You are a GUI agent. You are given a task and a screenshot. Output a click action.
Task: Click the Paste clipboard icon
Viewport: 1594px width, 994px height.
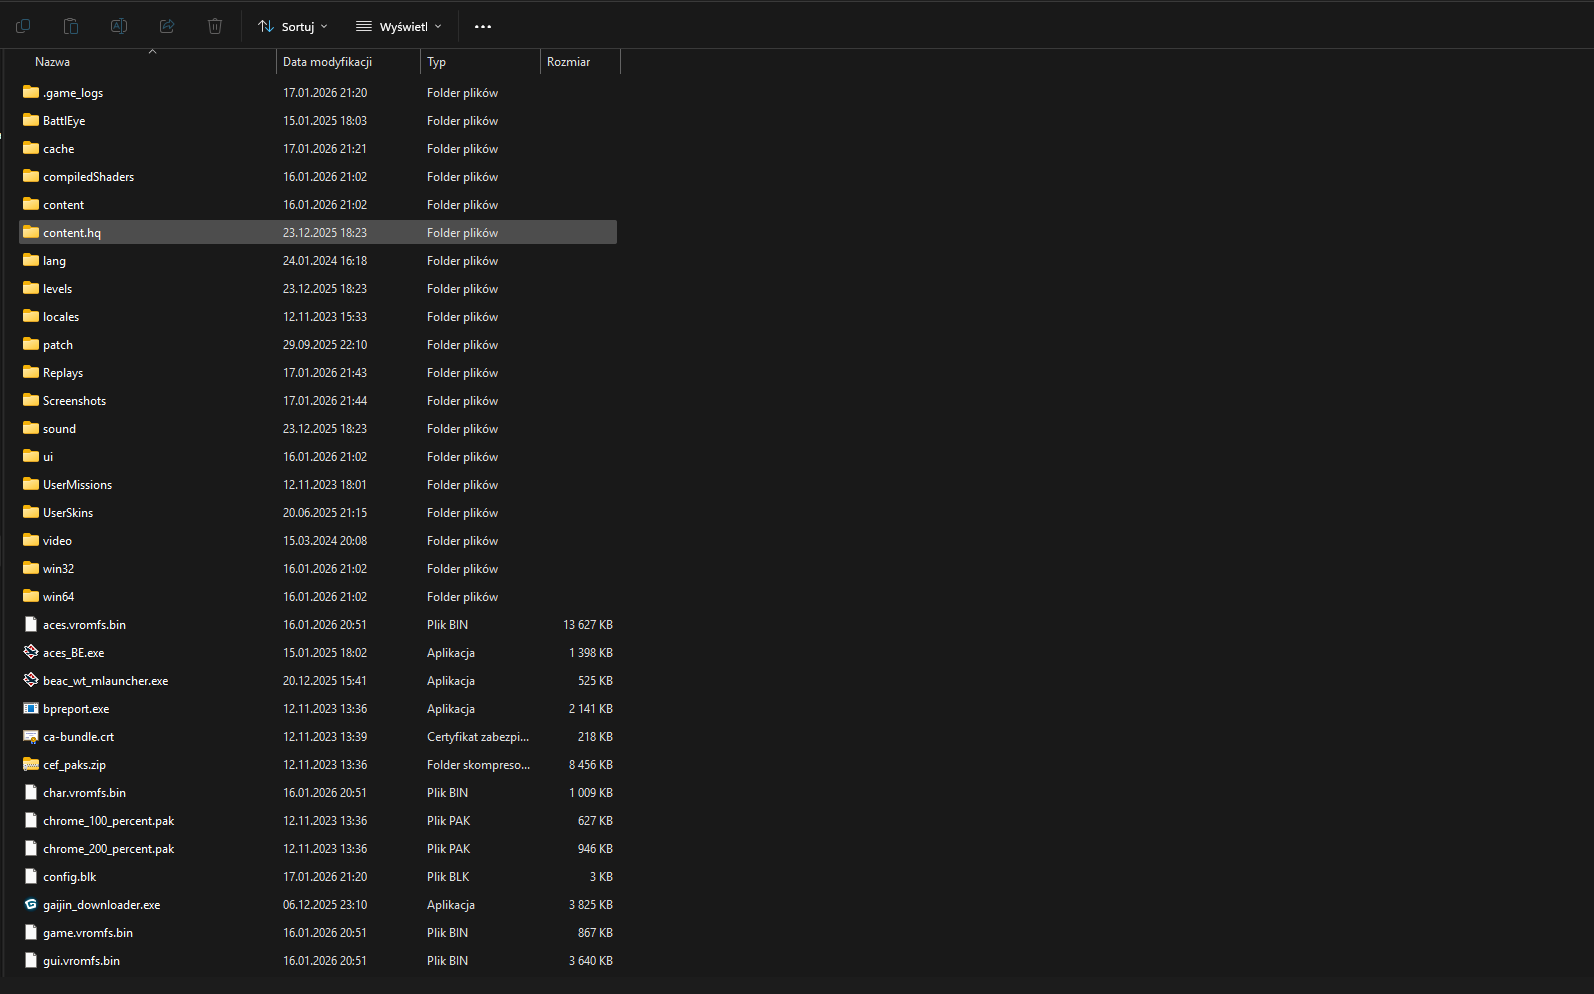[71, 26]
